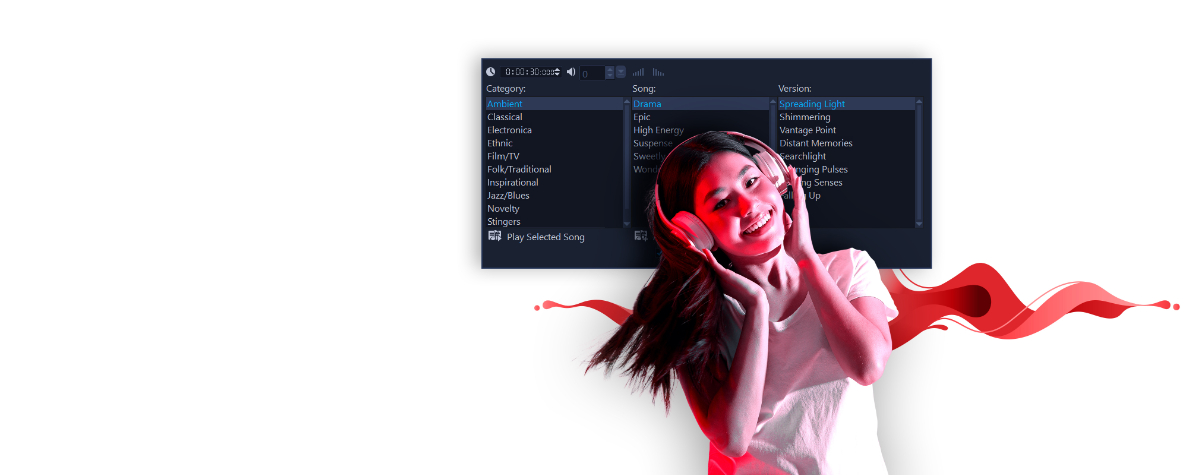Select the Jazz/Blues category
1200x475 pixels.
508,195
